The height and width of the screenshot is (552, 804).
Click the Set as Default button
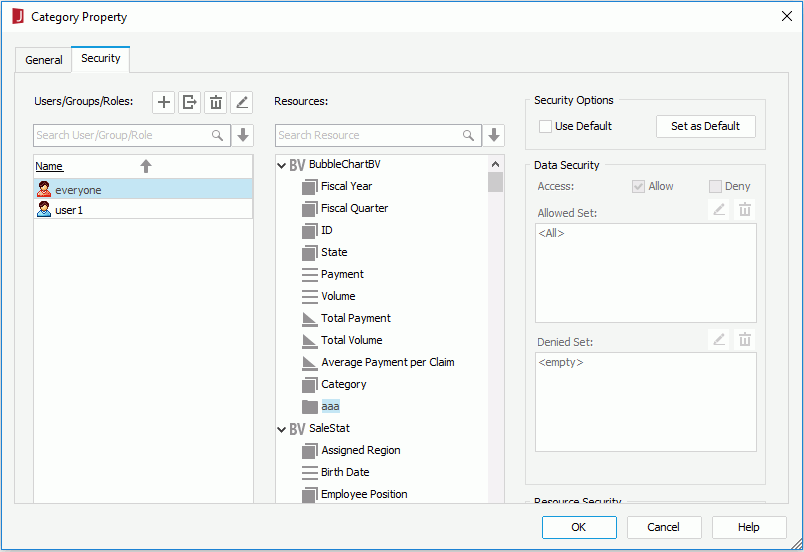706,126
